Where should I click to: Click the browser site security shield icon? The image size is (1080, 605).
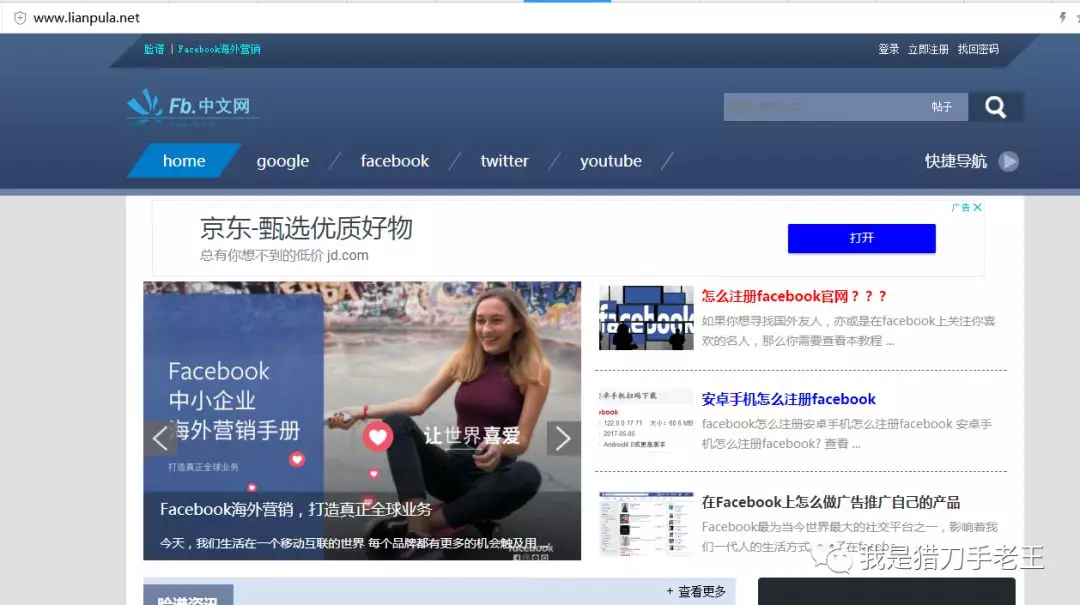click(x=20, y=18)
